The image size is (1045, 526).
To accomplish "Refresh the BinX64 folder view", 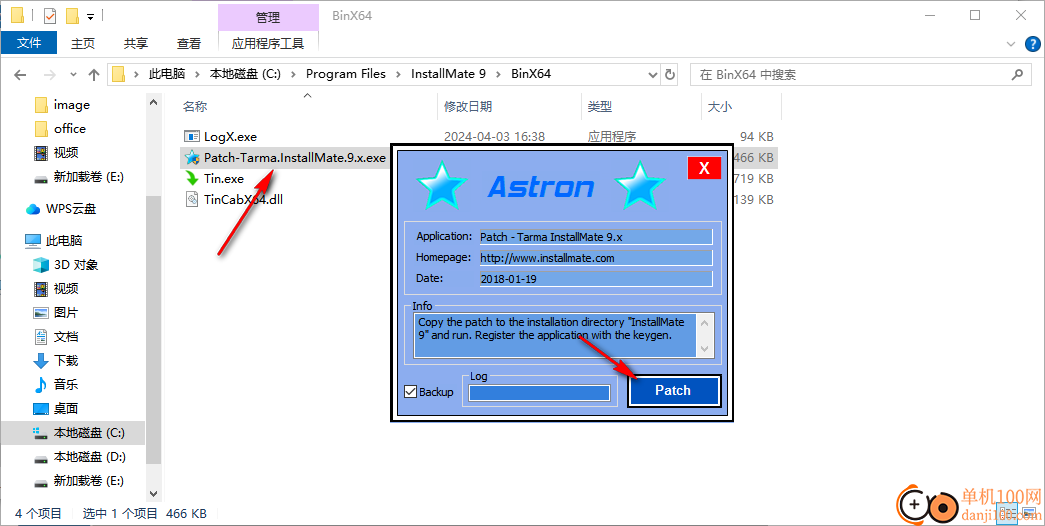I will point(670,75).
